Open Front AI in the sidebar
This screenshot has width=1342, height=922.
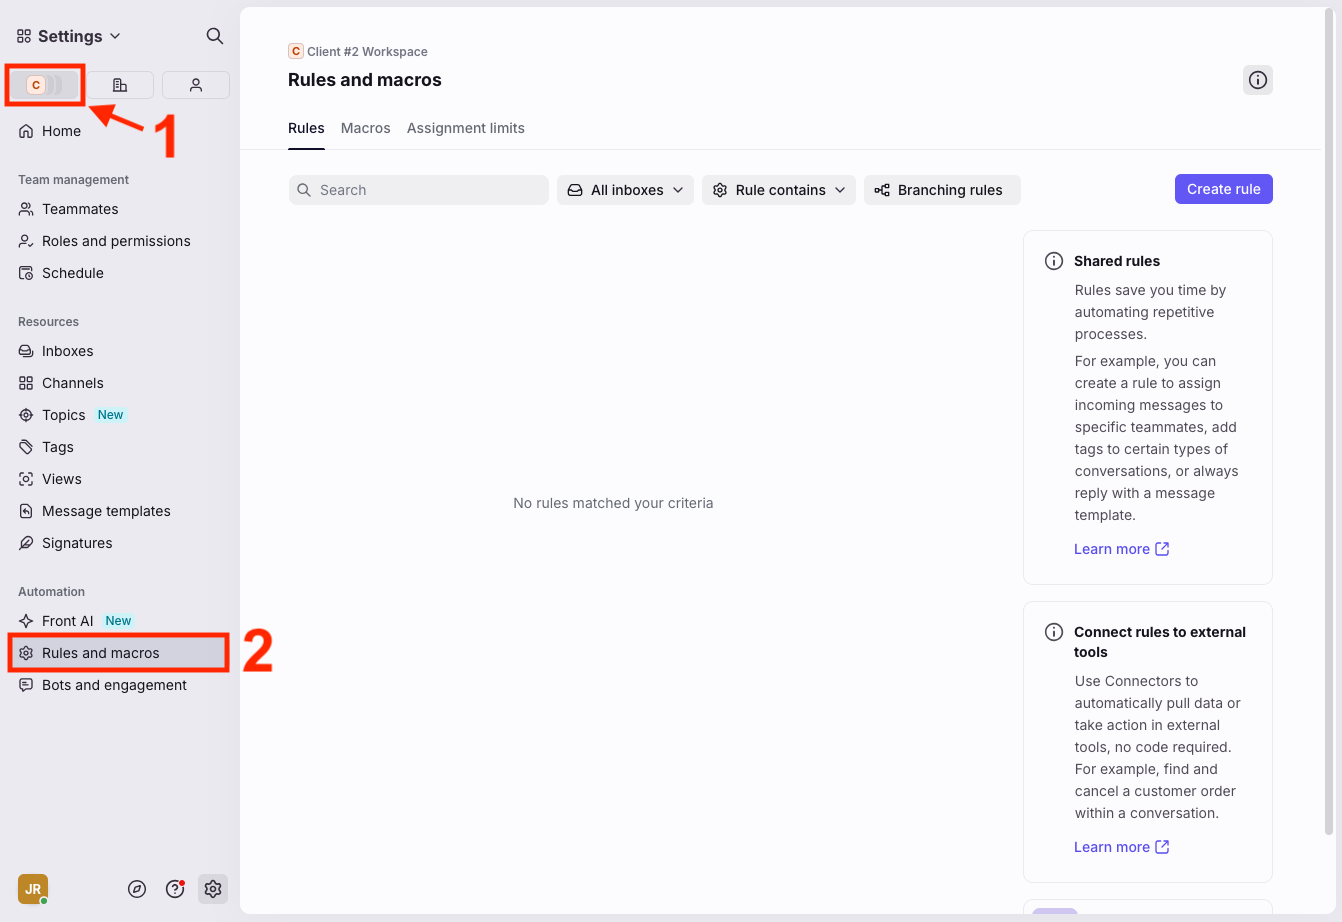click(68, 621)
